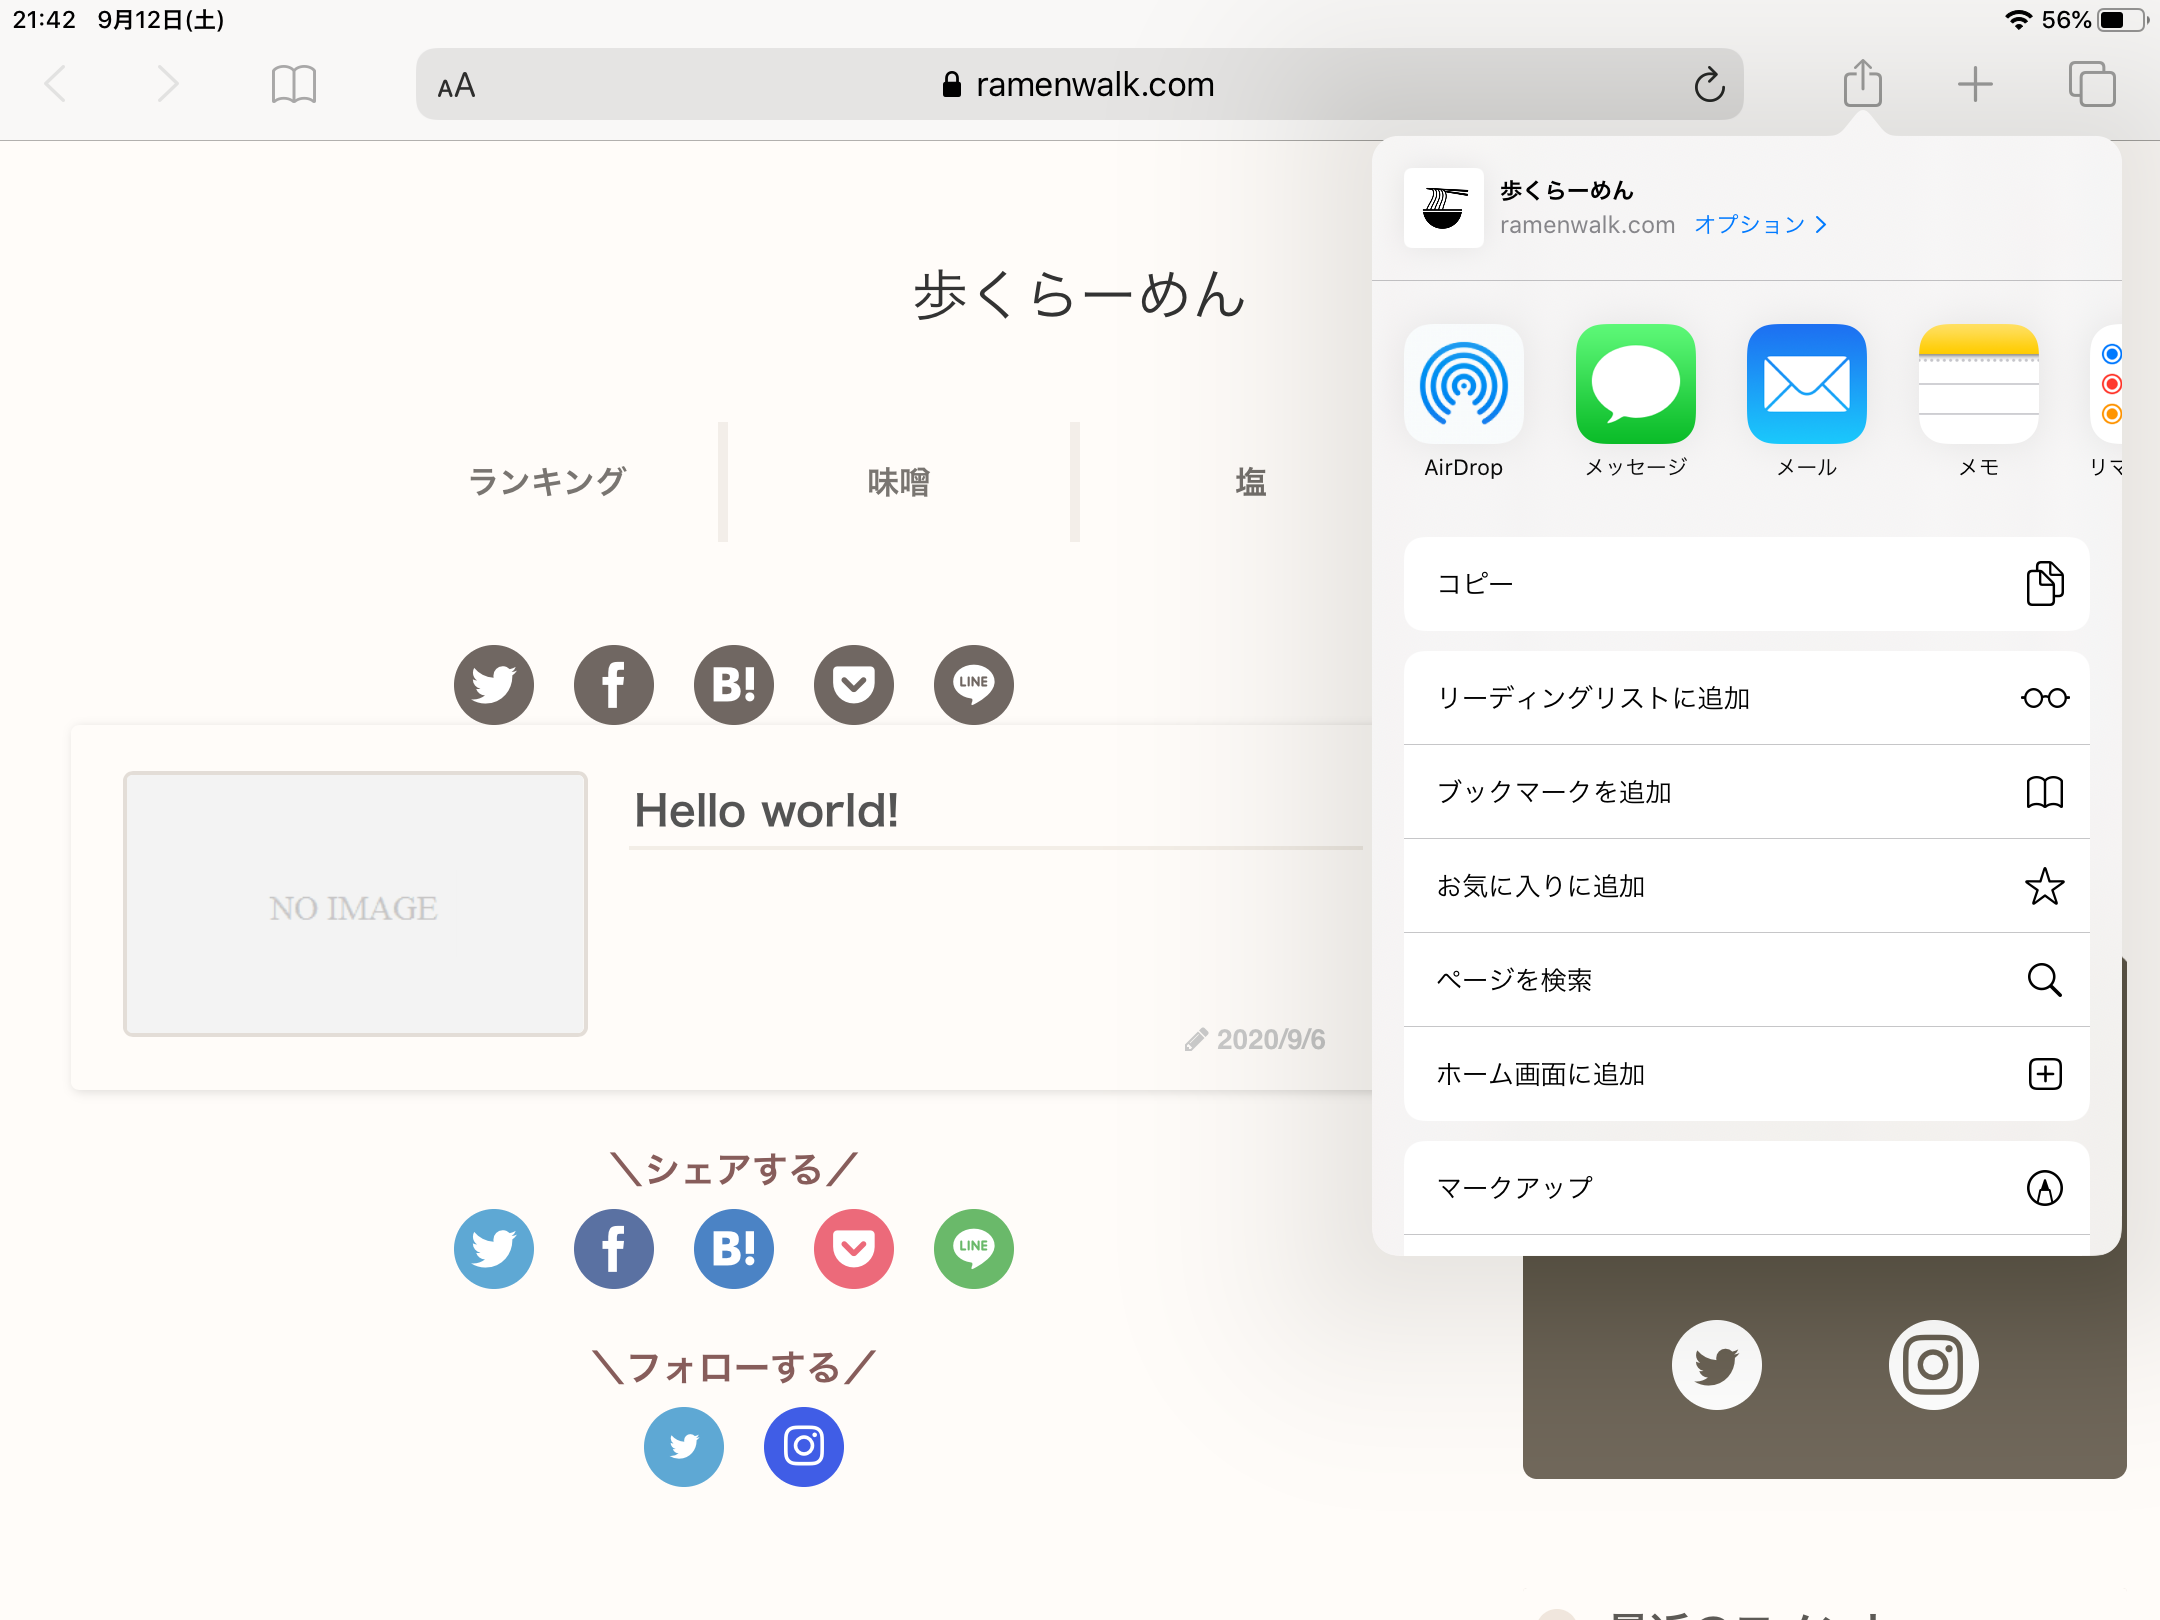
Task: Click the red Pocket share icon
Action: tap(853, 1248)
